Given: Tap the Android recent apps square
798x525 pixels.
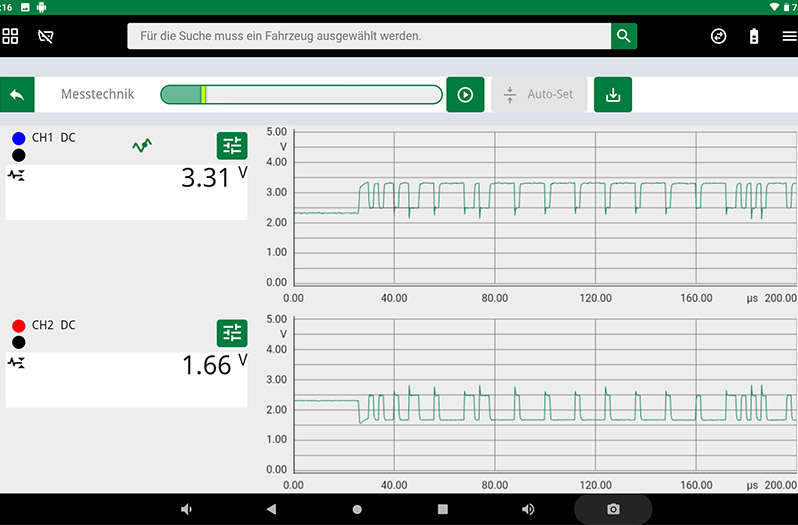Looking at the screenshot, I should [443, 509].
